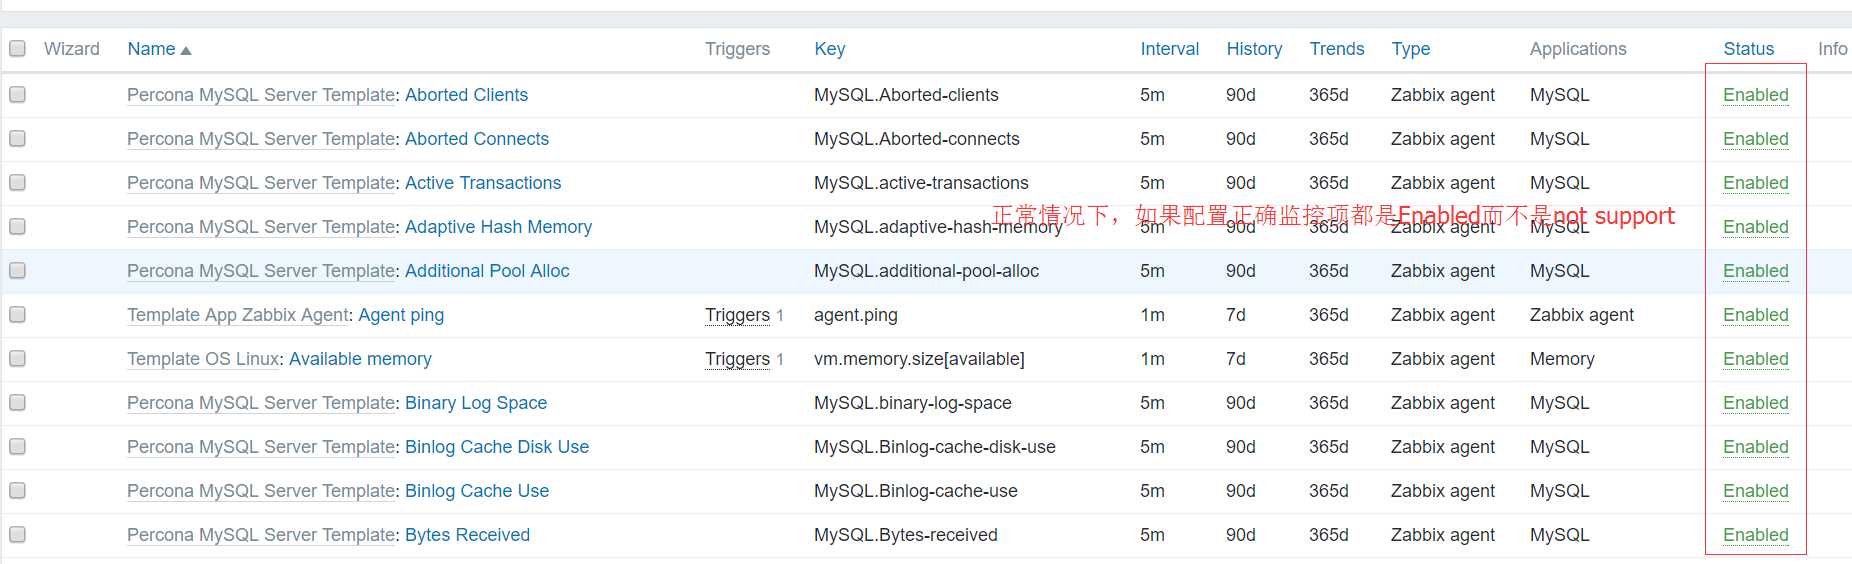Select the agent.ping key text
This screenshot has height=564, width=1852.
coord(856,315)
